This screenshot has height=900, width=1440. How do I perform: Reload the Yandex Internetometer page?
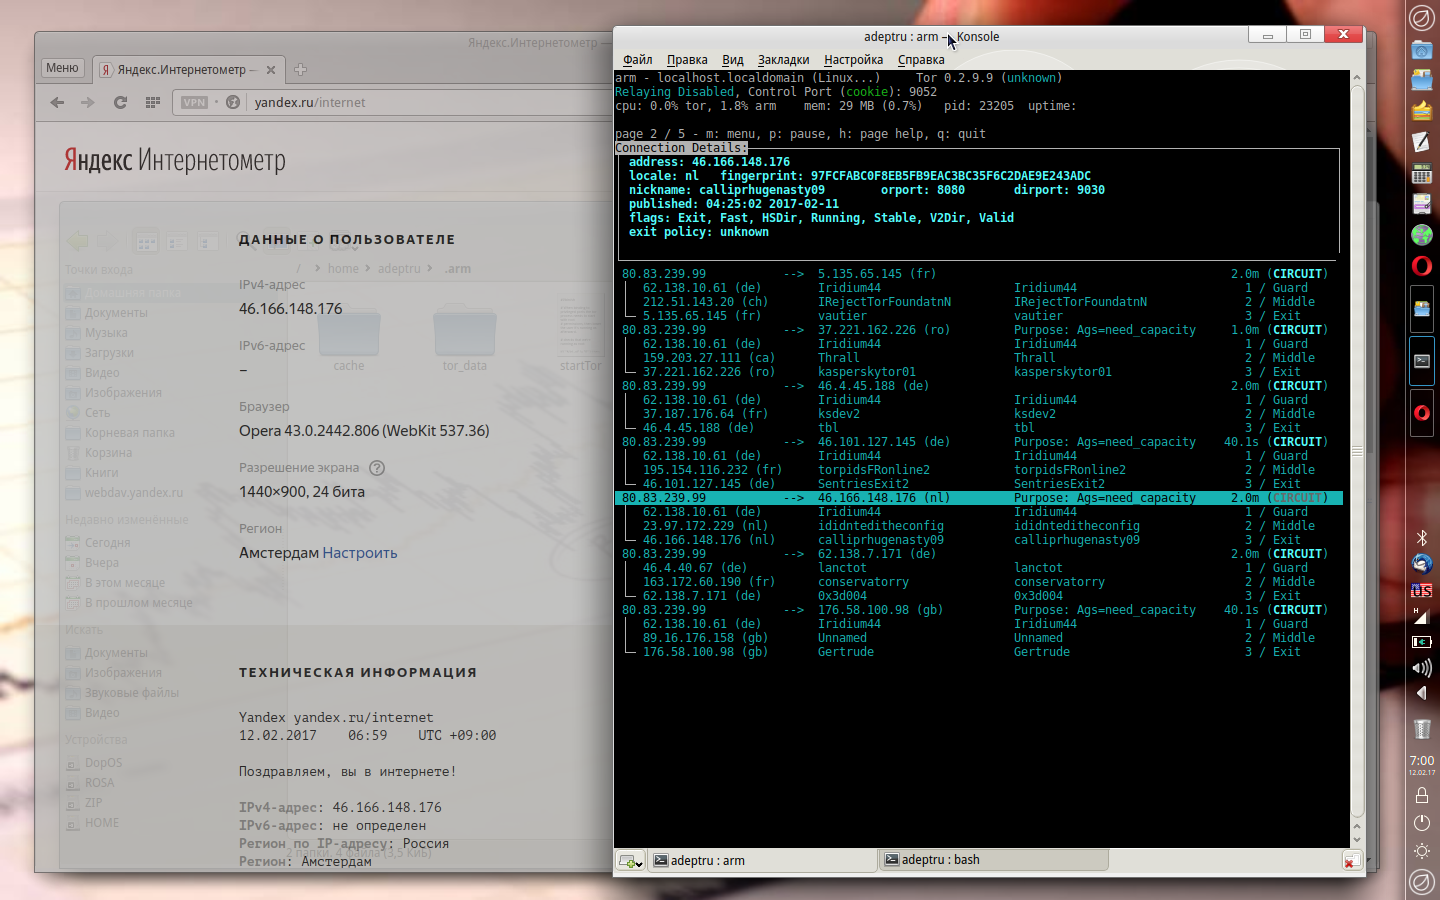[x=120, y=102]
